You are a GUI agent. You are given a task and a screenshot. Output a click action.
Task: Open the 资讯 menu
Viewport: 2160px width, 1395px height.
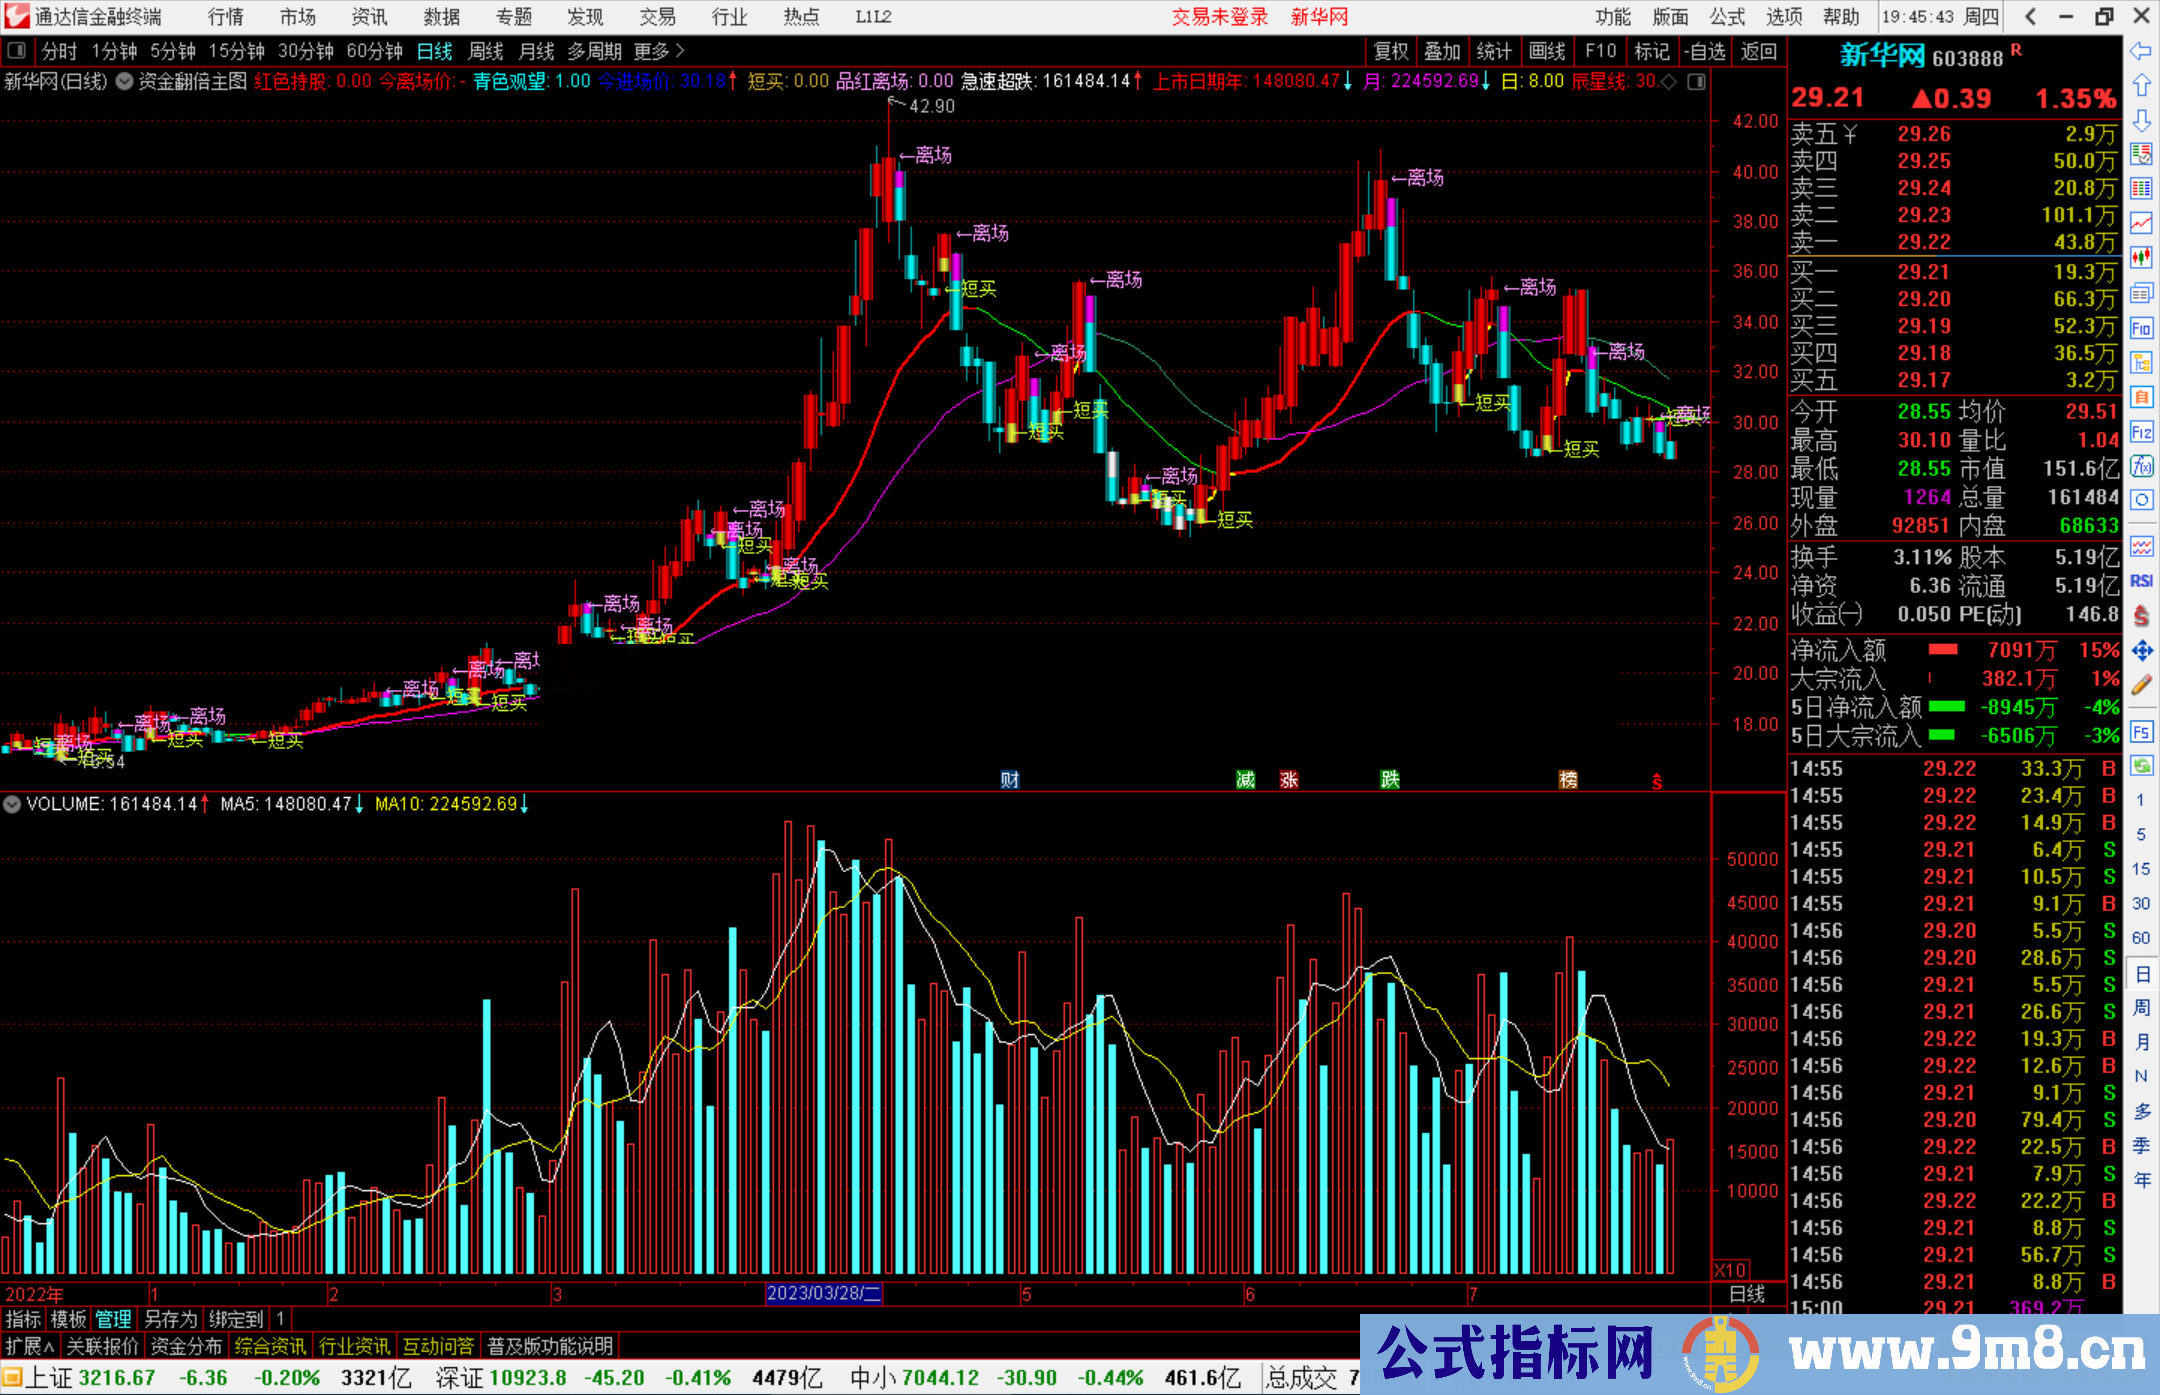[x=369, y=16]
